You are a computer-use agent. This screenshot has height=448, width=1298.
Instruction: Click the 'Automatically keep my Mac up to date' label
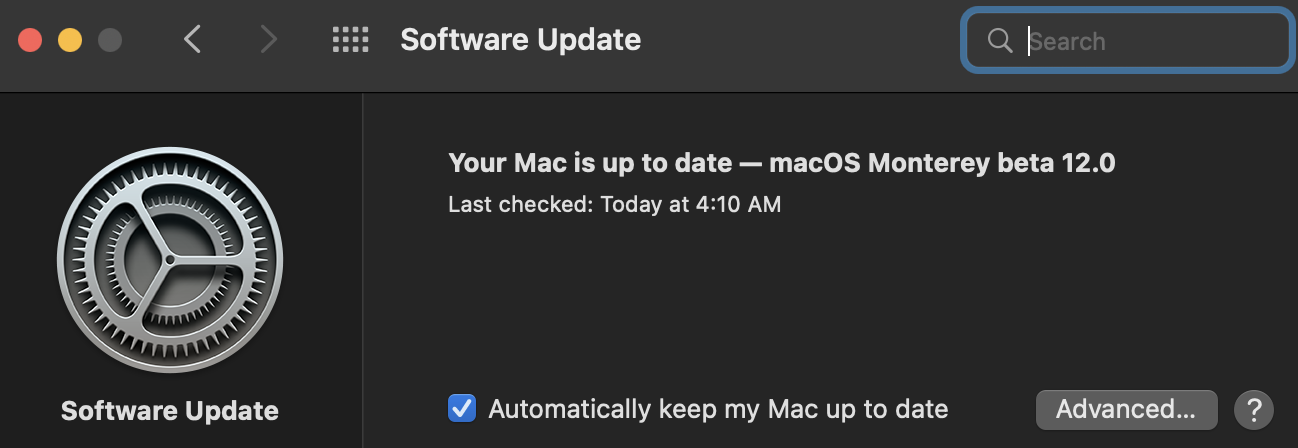pyautogui.click(x=717, y=409)
